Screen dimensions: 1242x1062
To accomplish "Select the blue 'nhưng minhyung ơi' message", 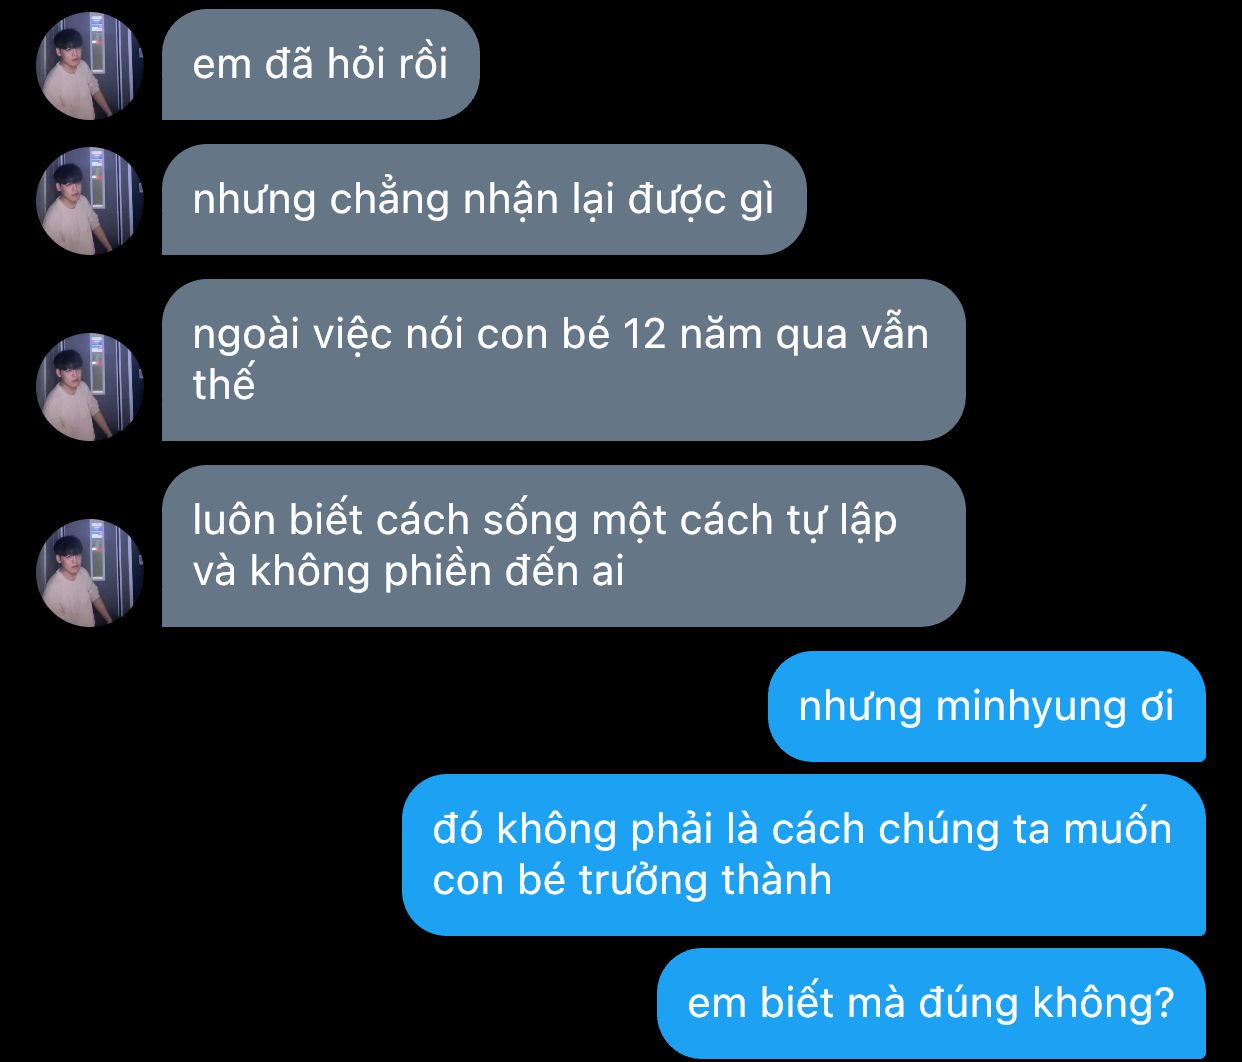I will pos(987,707).
